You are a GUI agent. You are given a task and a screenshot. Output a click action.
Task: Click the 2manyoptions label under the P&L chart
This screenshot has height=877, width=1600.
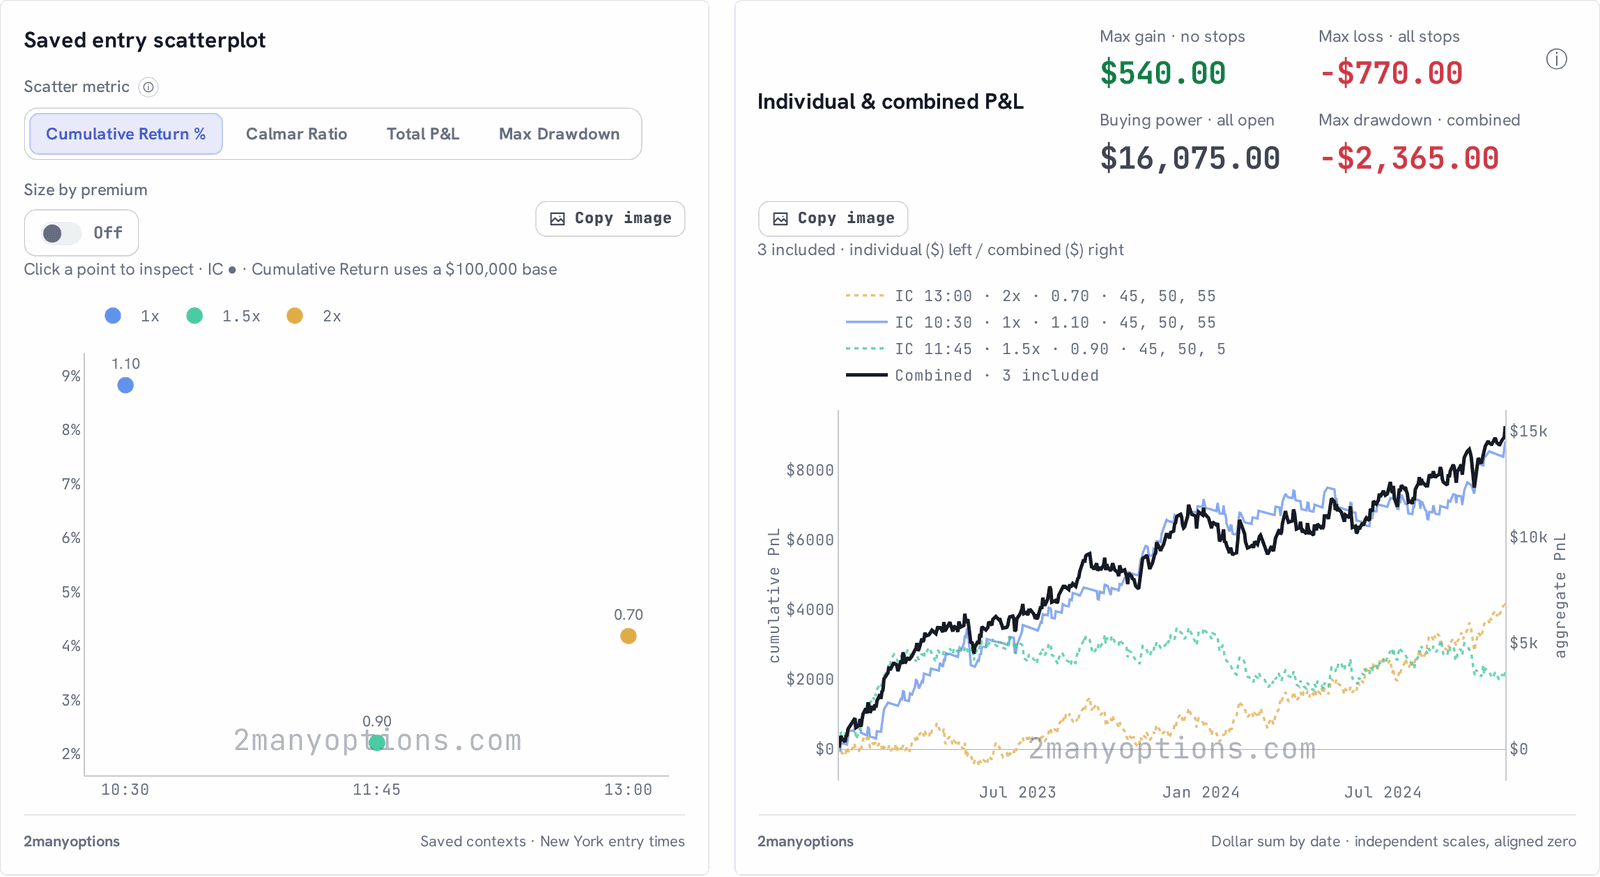[805, 842]
